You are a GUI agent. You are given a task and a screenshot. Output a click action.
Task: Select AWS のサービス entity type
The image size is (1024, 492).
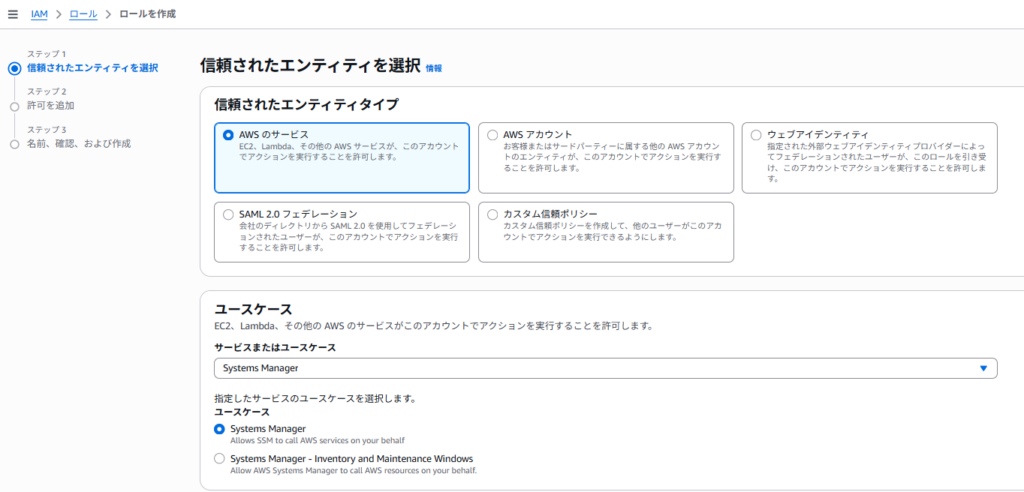pos(342,157)
